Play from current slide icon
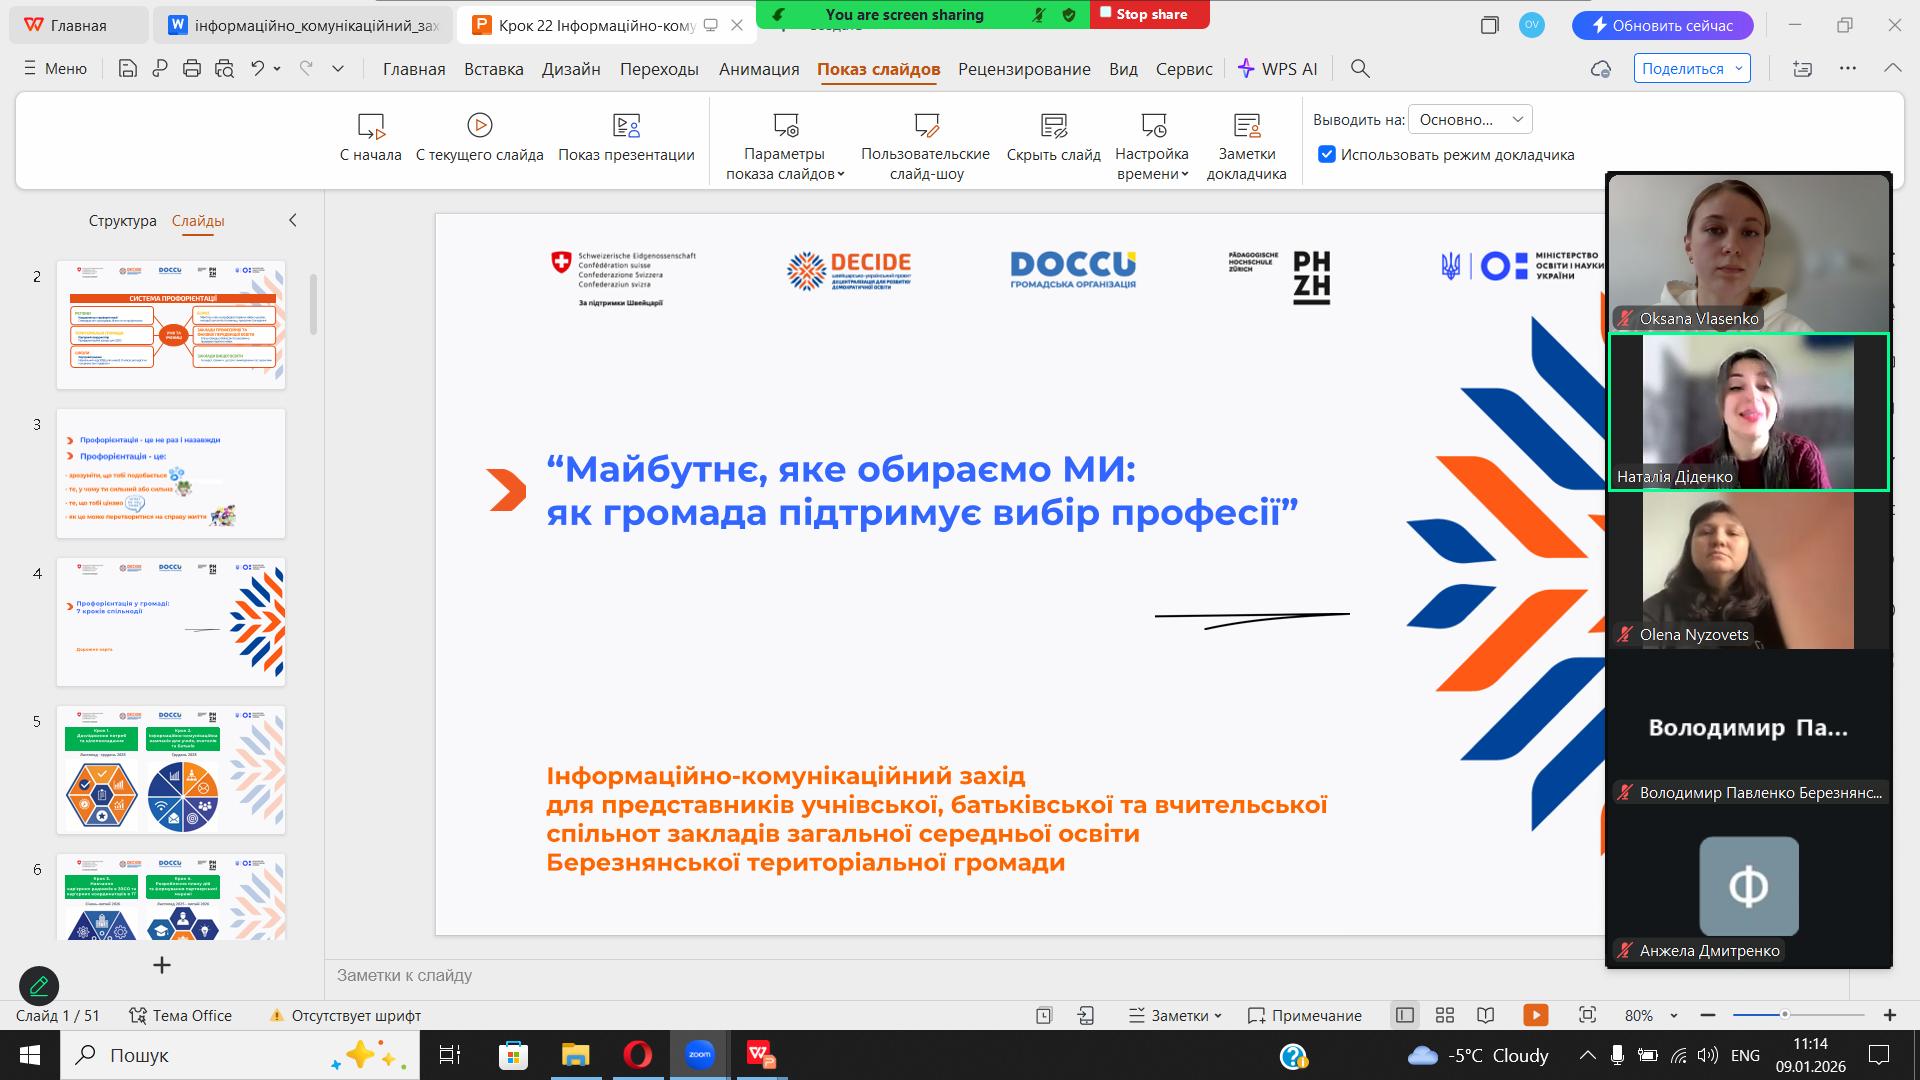The height and width of the screenshot is (1080, 1920). coord(479,126)
